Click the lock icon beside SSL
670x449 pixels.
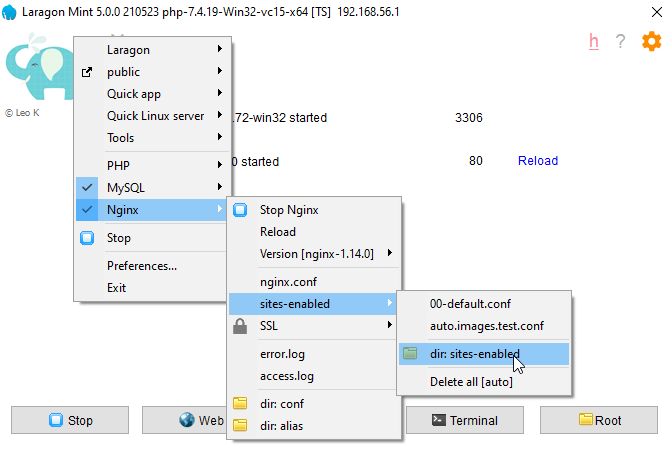point(240,326)
